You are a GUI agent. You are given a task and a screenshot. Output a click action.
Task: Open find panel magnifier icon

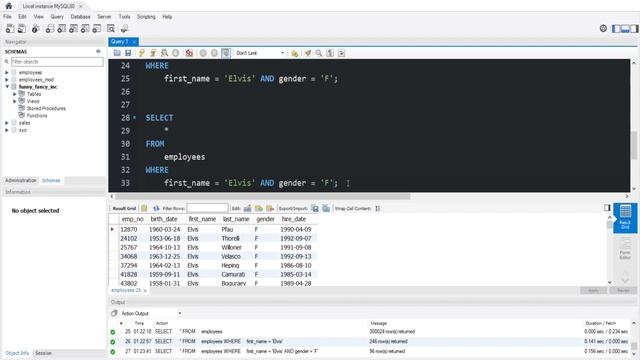(319, 53)
